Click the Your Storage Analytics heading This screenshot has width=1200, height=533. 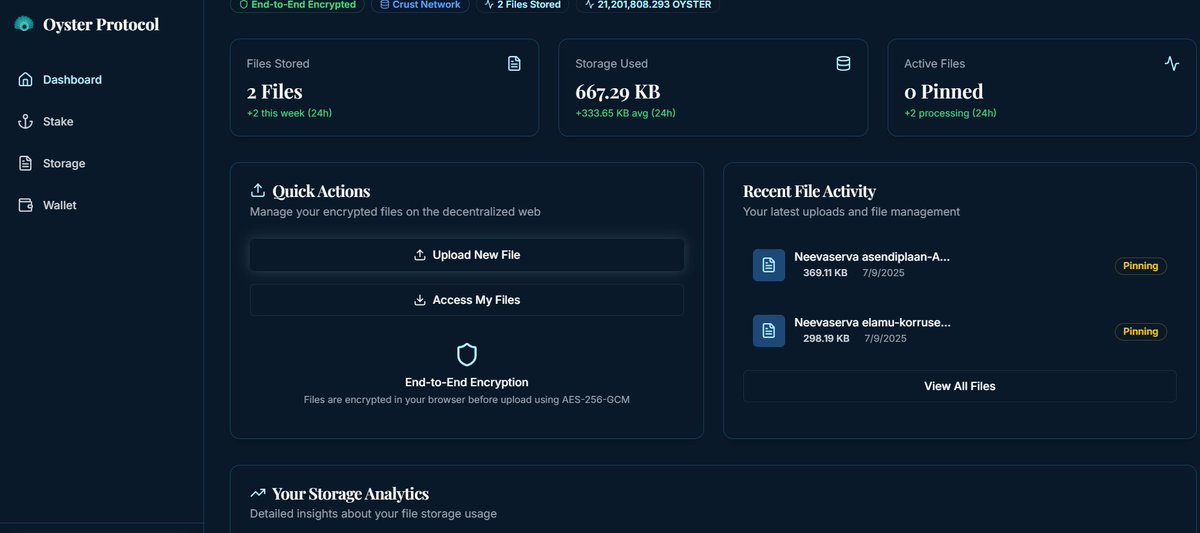click(351, 494)
